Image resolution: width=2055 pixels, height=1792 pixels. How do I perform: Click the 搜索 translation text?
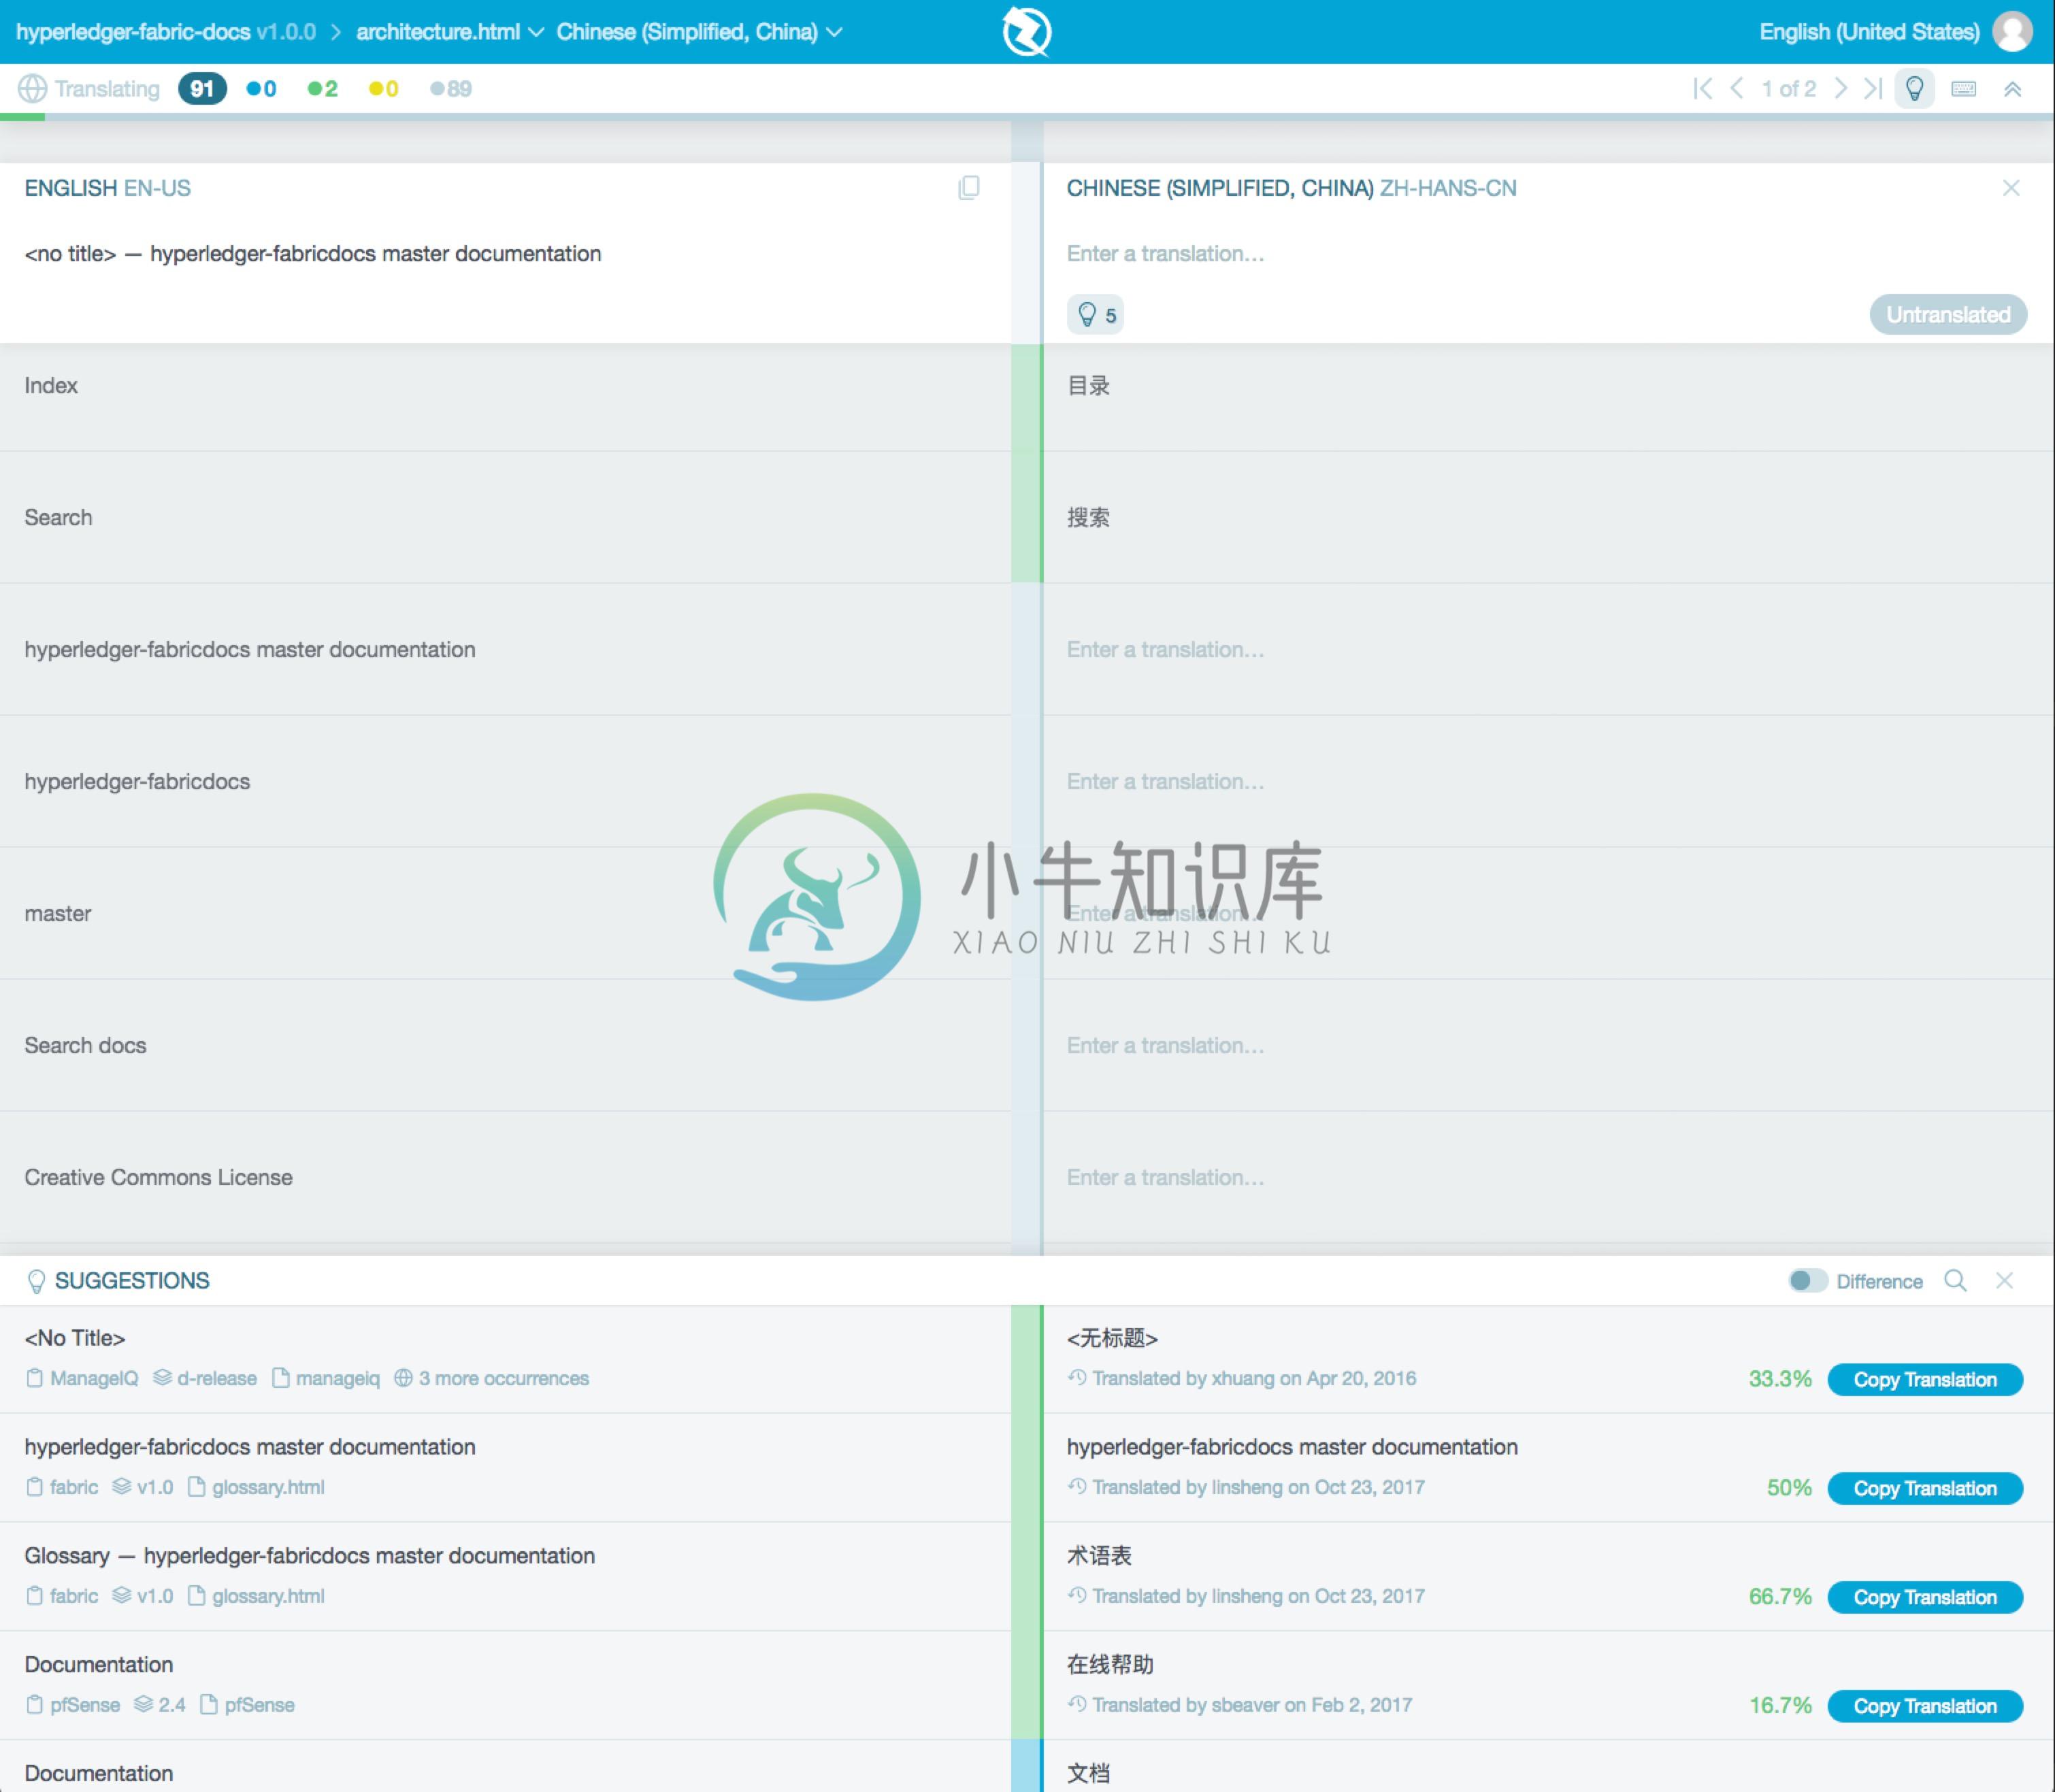[1088, 517]
